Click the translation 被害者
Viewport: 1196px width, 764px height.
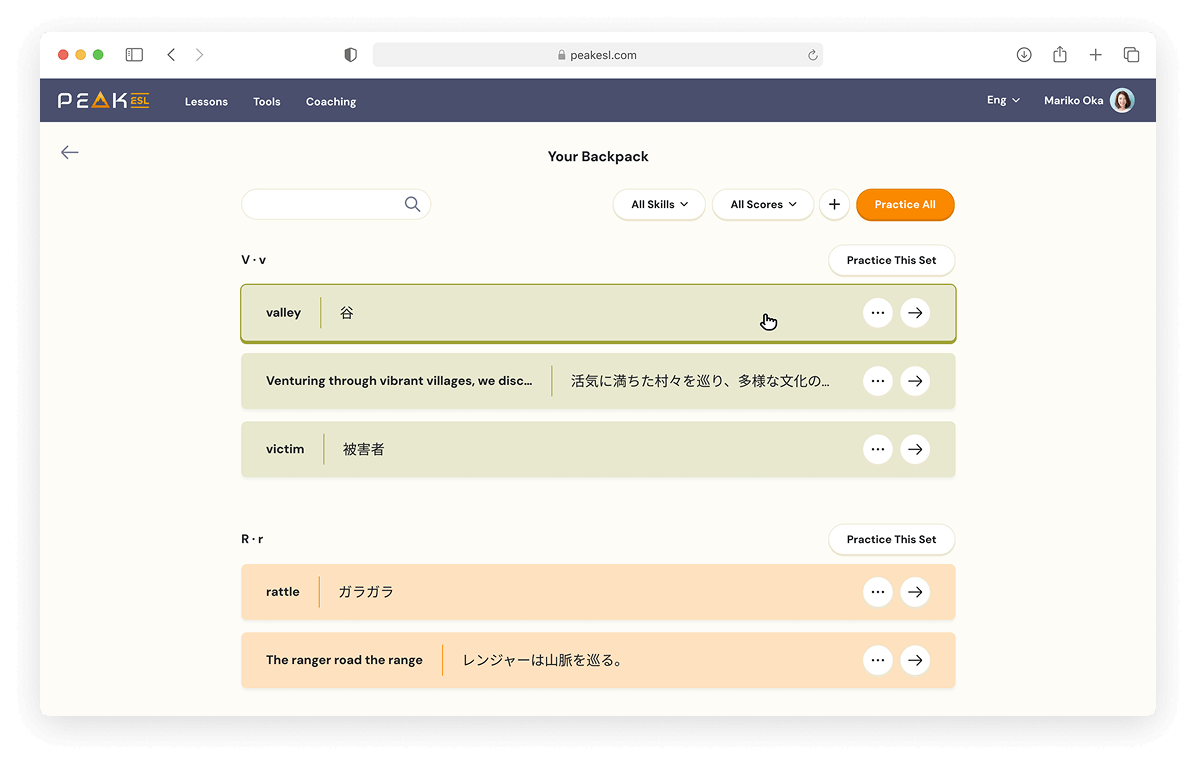pyautogui.click(x=364, y=449)
